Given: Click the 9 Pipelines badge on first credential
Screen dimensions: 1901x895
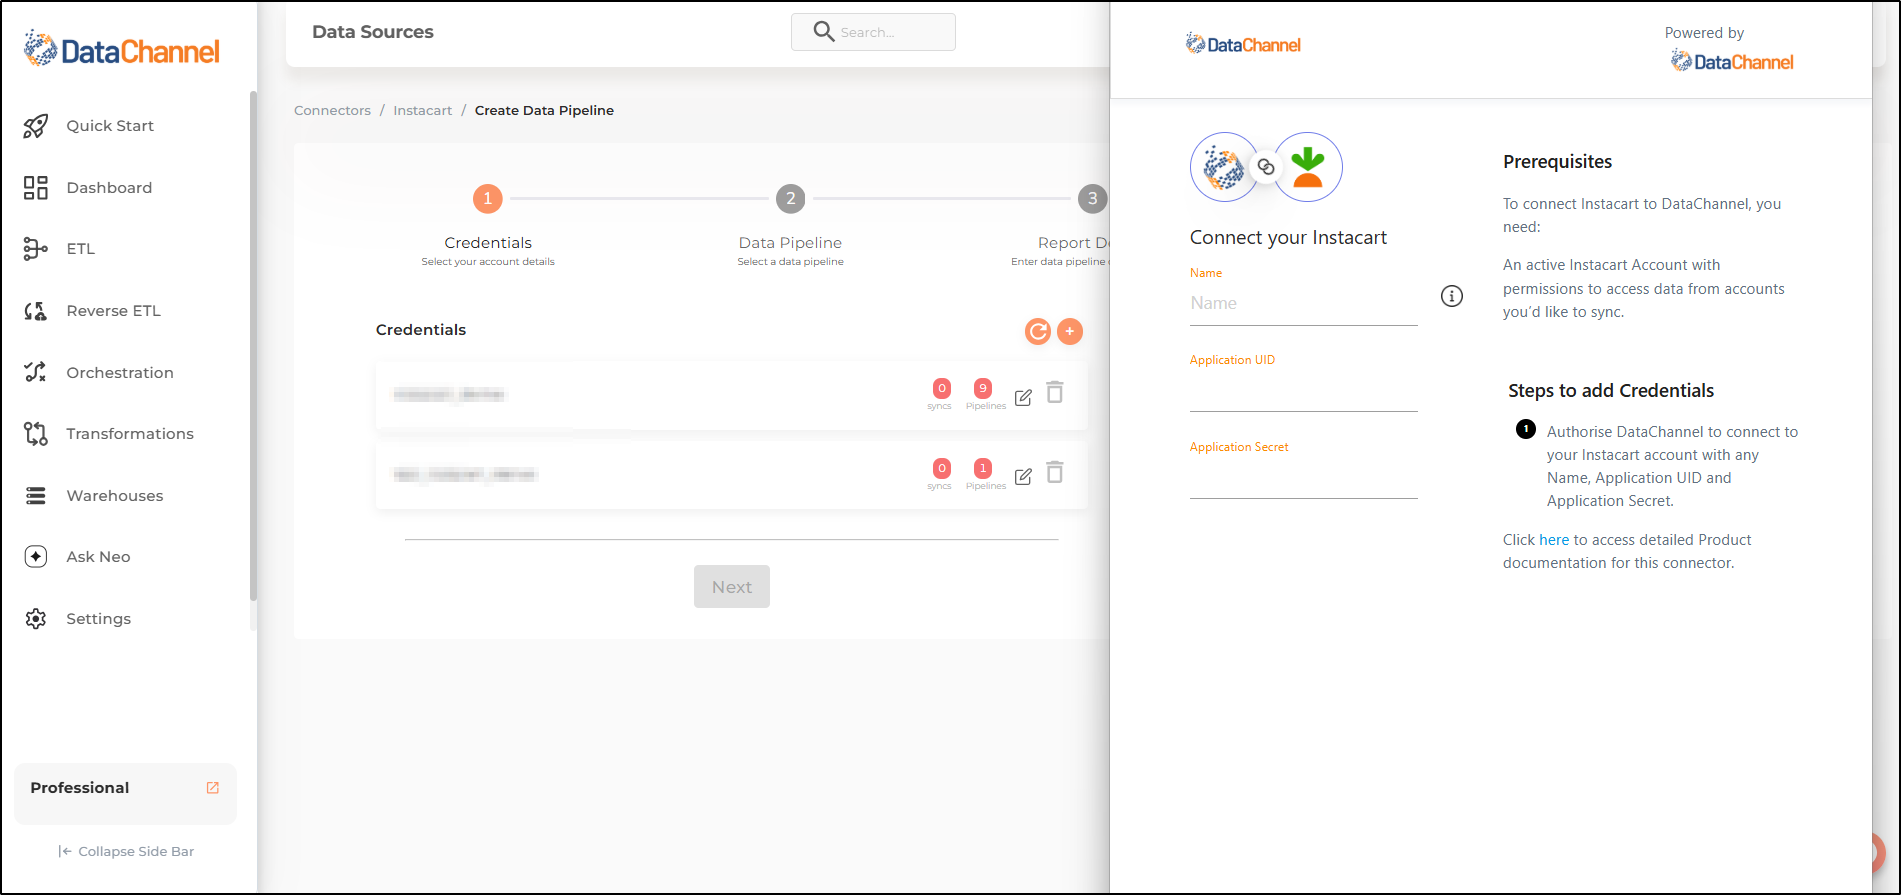Looking at the screenshot, I should [984, 388].
